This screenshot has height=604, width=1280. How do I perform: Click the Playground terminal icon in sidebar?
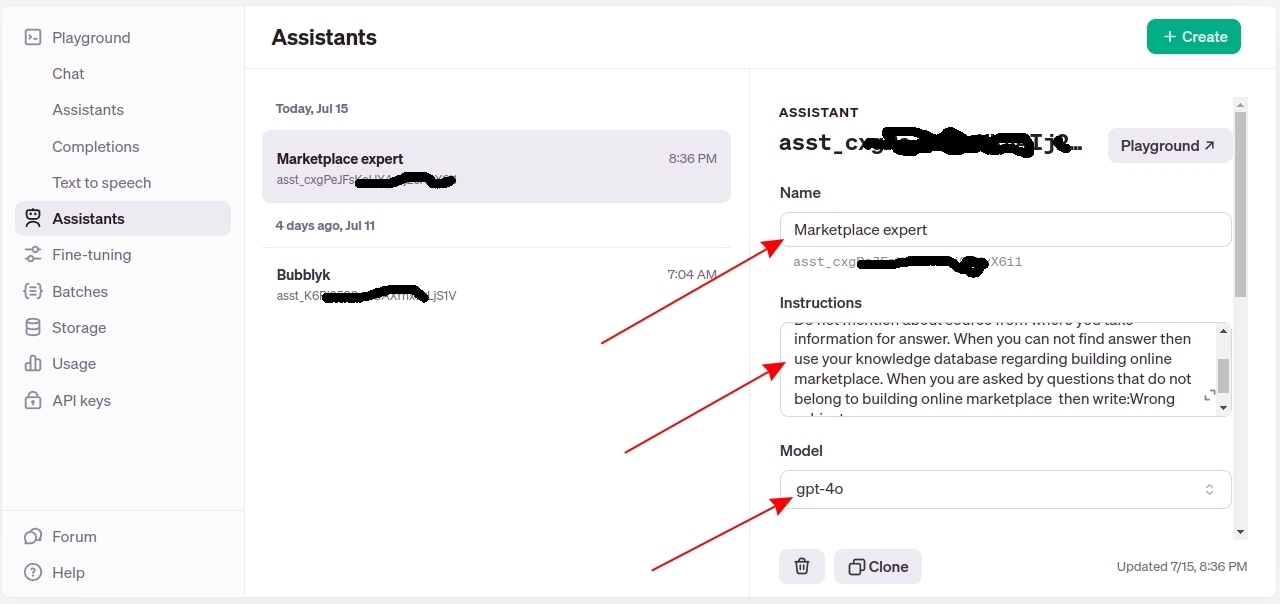(33, 38)
